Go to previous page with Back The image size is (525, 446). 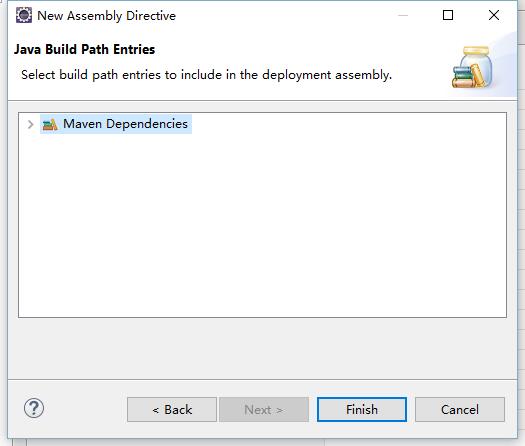[x=172, y=410]
